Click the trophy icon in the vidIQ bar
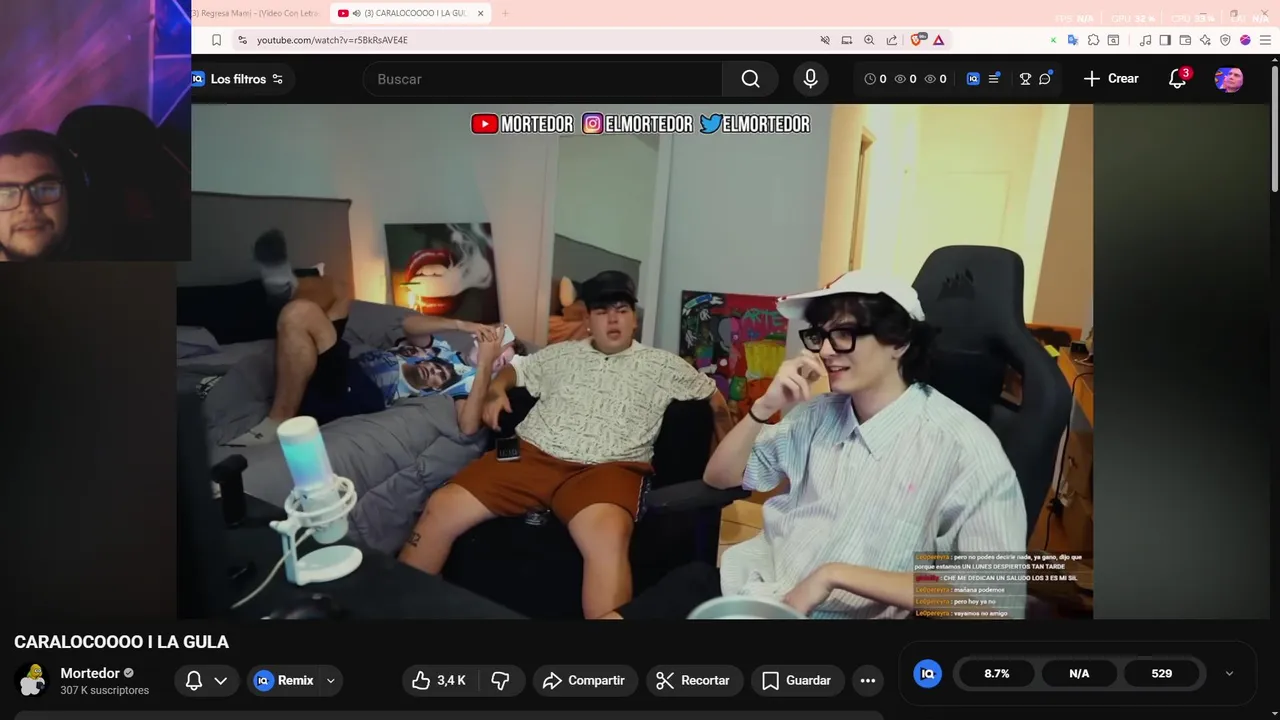The height and width of the screenshot is (720, 1280). pyautogui.click(x=1025, y=79)
